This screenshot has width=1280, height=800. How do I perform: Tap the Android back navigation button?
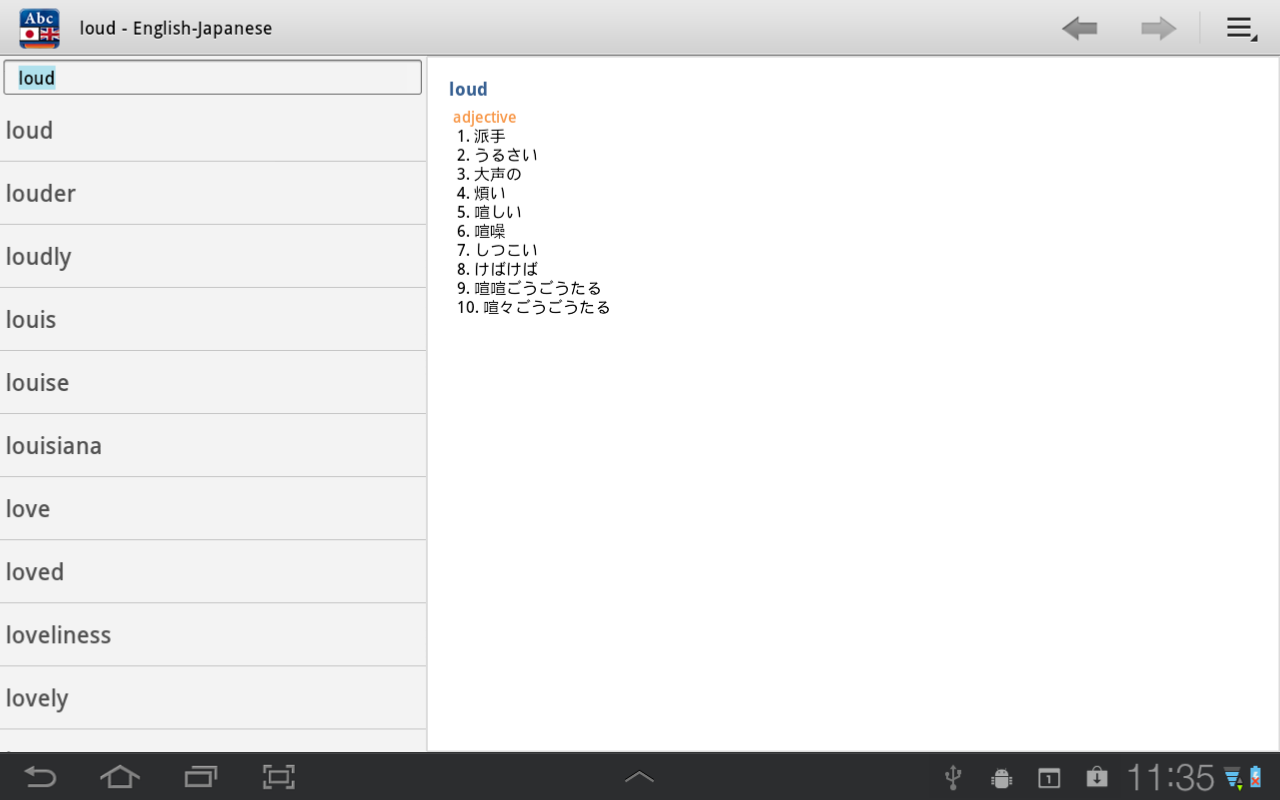click(41, 776)
